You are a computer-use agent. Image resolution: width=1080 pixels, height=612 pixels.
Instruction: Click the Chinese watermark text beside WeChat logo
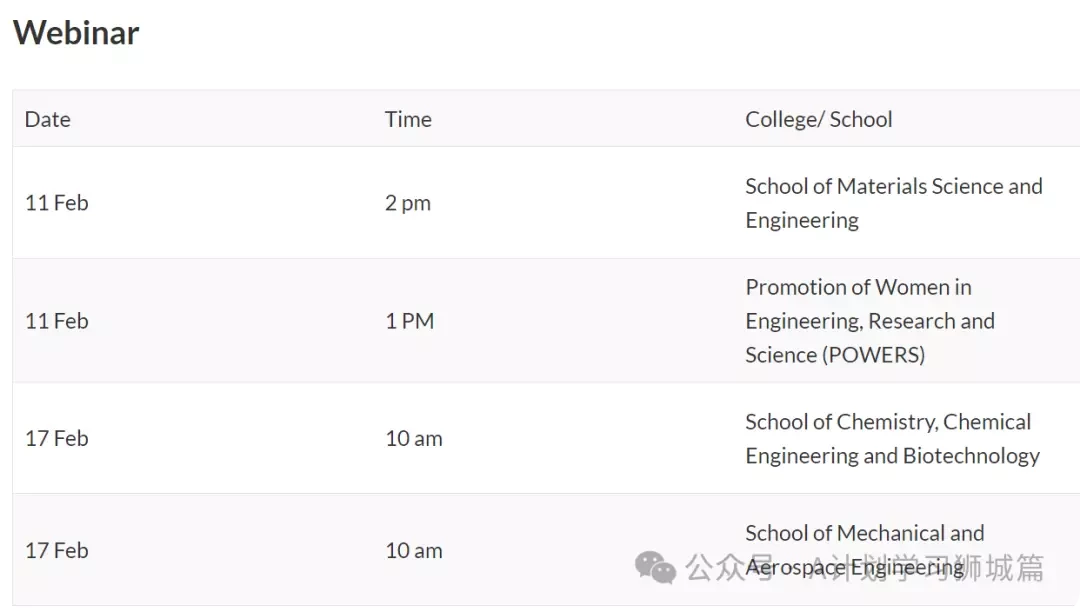[864, 568]
